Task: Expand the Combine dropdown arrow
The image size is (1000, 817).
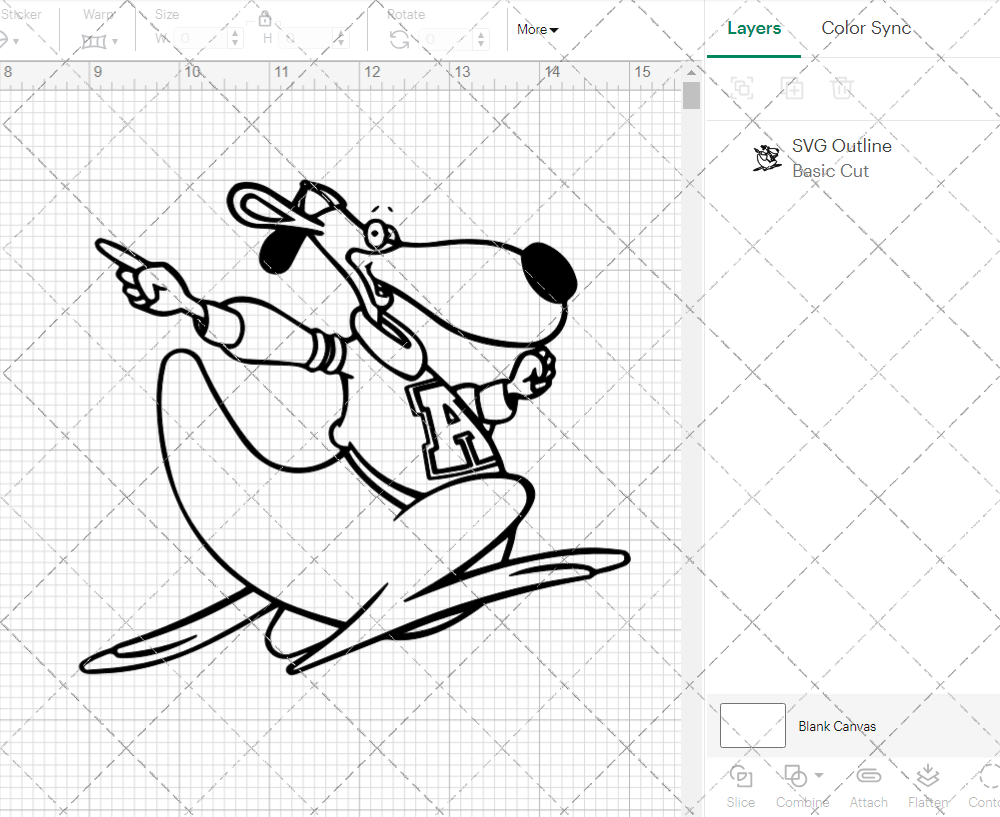Action: pyautogui.click(x=819, y=776)
